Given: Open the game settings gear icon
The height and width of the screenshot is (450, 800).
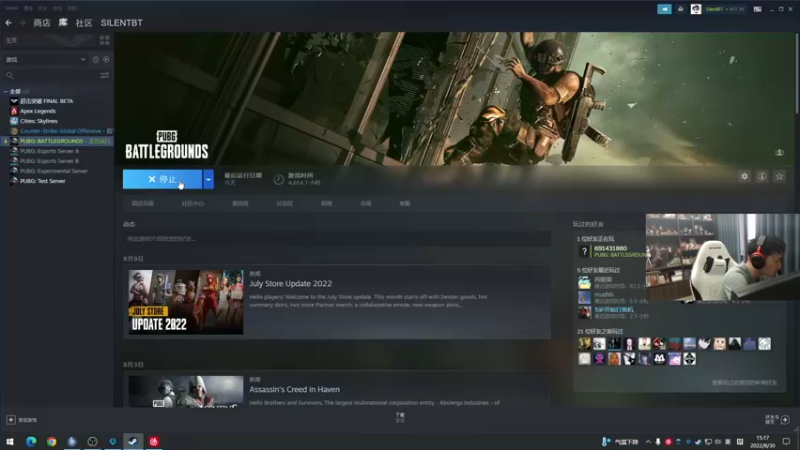Looking at the screenshot, I should pyautogui.click(x=744, y=177).
